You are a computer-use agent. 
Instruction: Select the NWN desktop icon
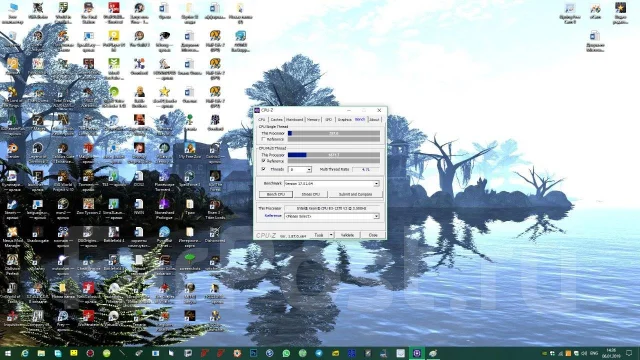coord(139,207)
